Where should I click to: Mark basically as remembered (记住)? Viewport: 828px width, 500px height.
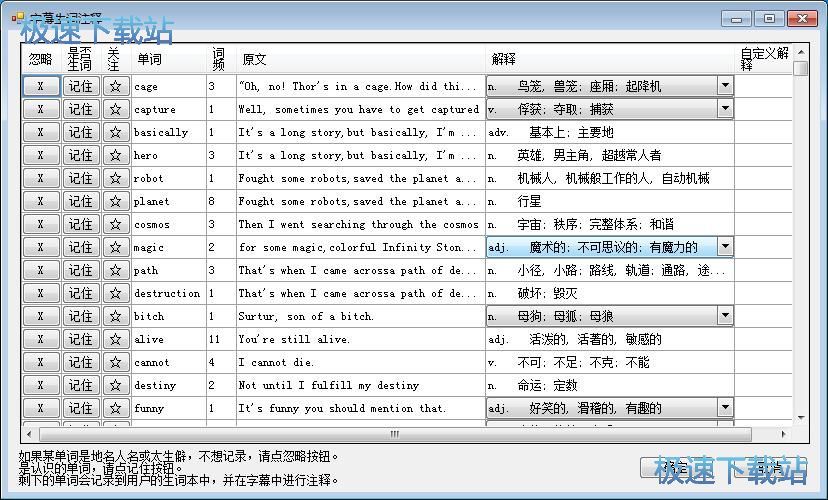(81, 132)
